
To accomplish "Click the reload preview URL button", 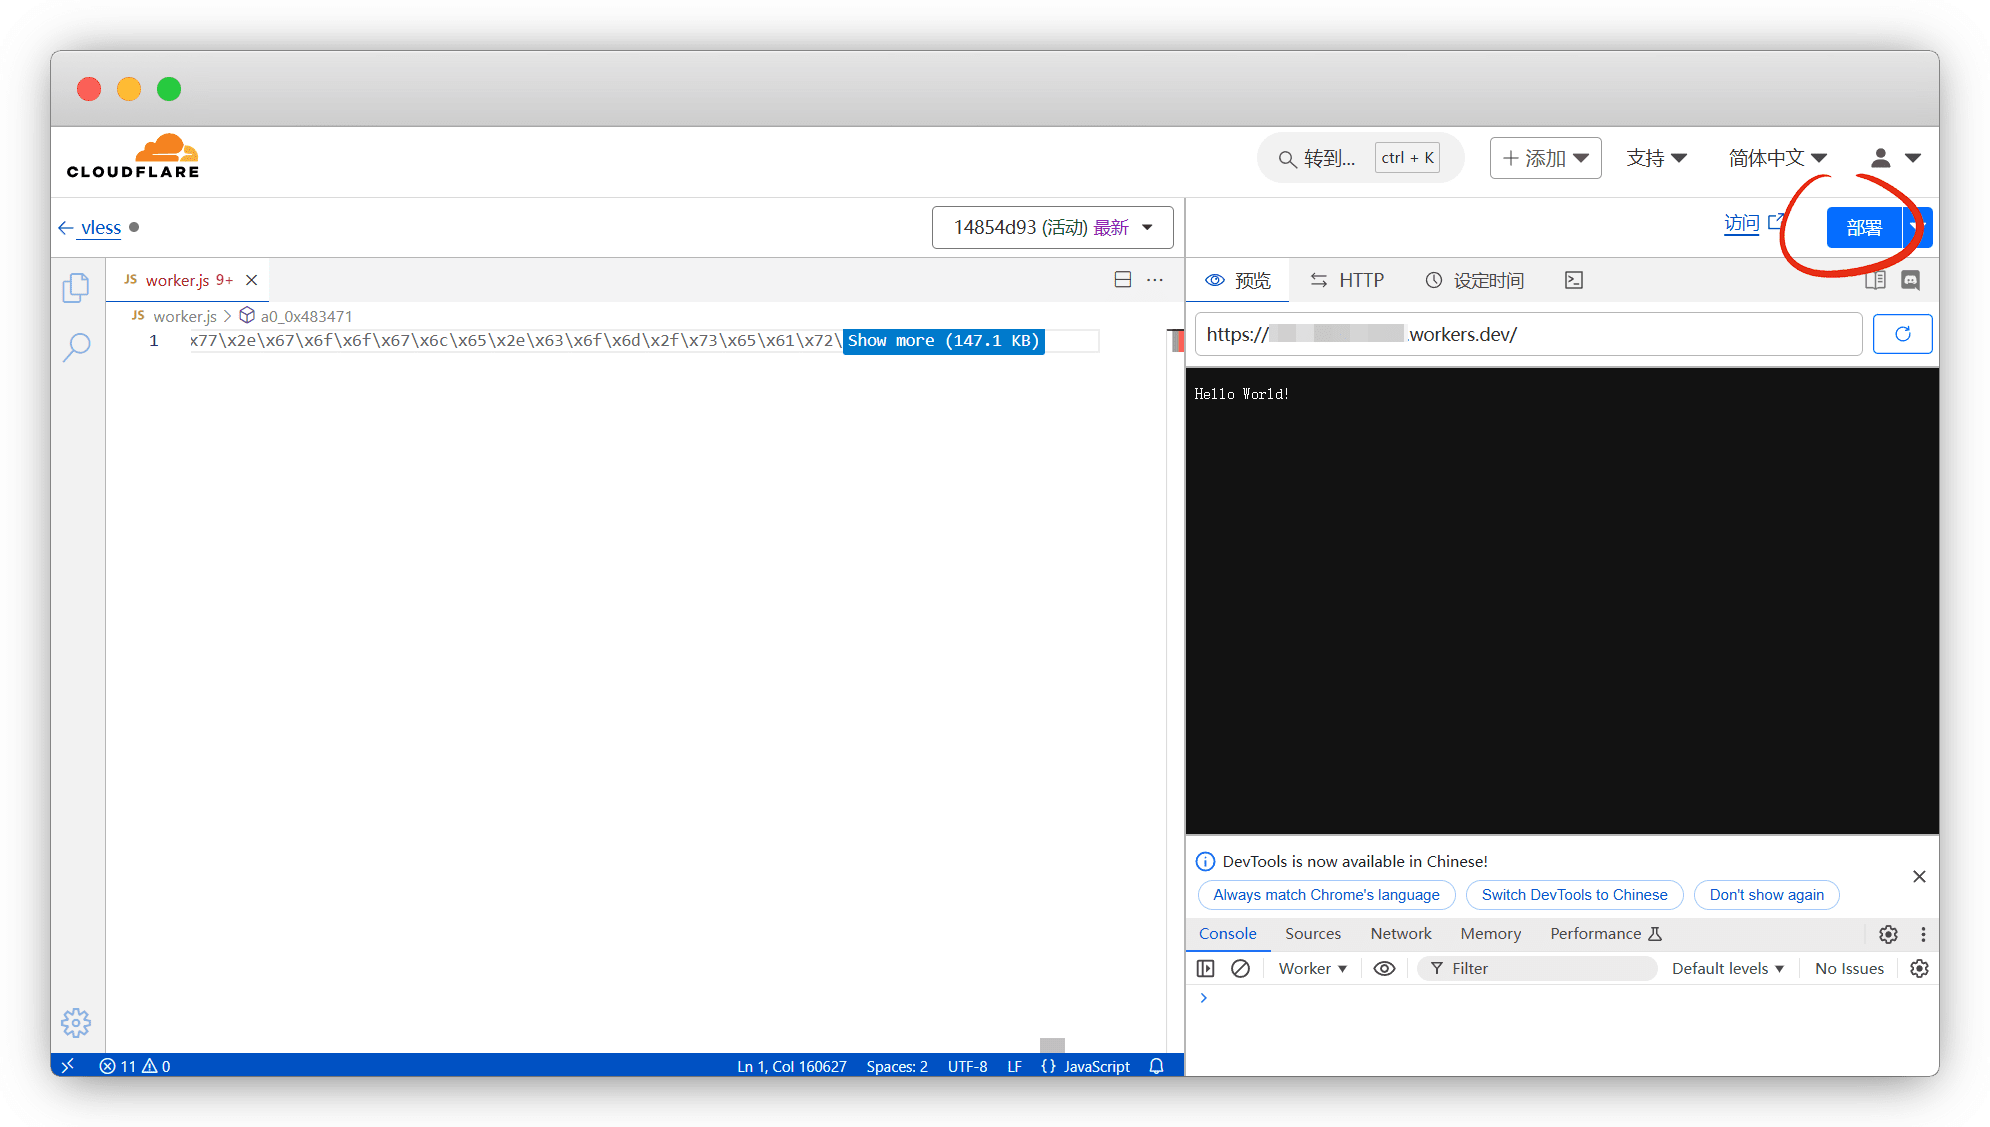I will point(1902,334).
